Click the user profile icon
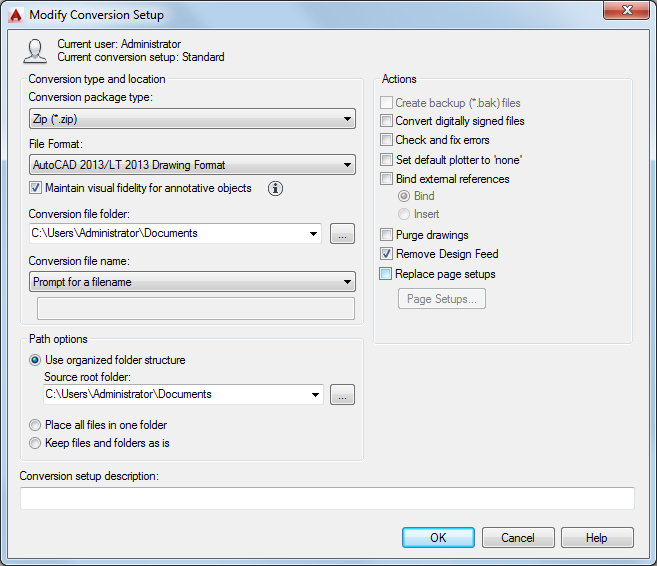The image size is (657, 566). pos(35,51)
